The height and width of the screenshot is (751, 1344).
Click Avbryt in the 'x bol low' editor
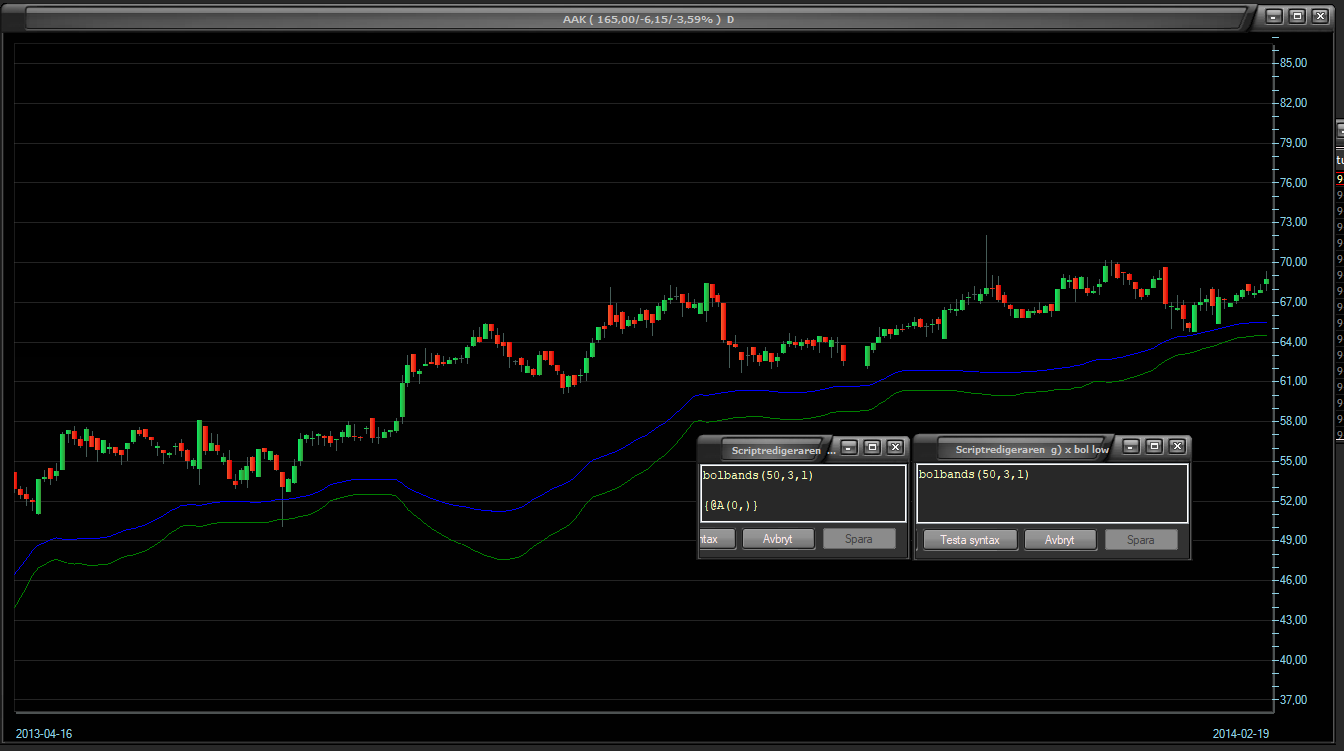pos(1059,540)
